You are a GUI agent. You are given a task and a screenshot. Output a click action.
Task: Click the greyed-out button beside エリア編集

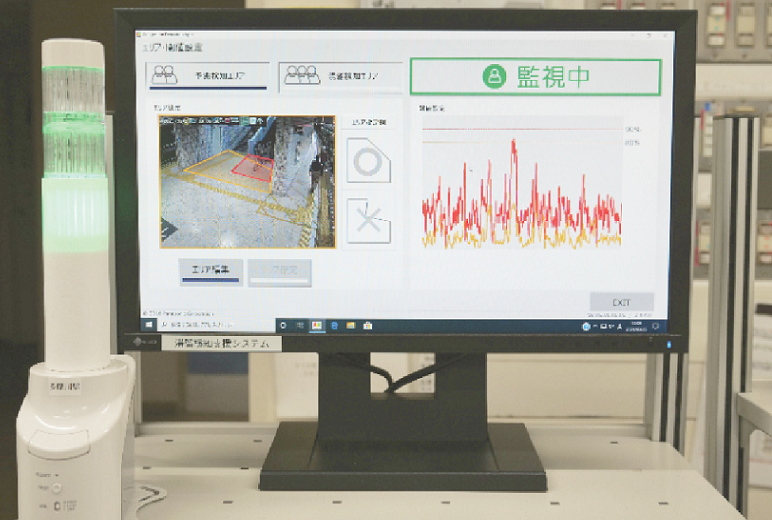tap(279, 270)
